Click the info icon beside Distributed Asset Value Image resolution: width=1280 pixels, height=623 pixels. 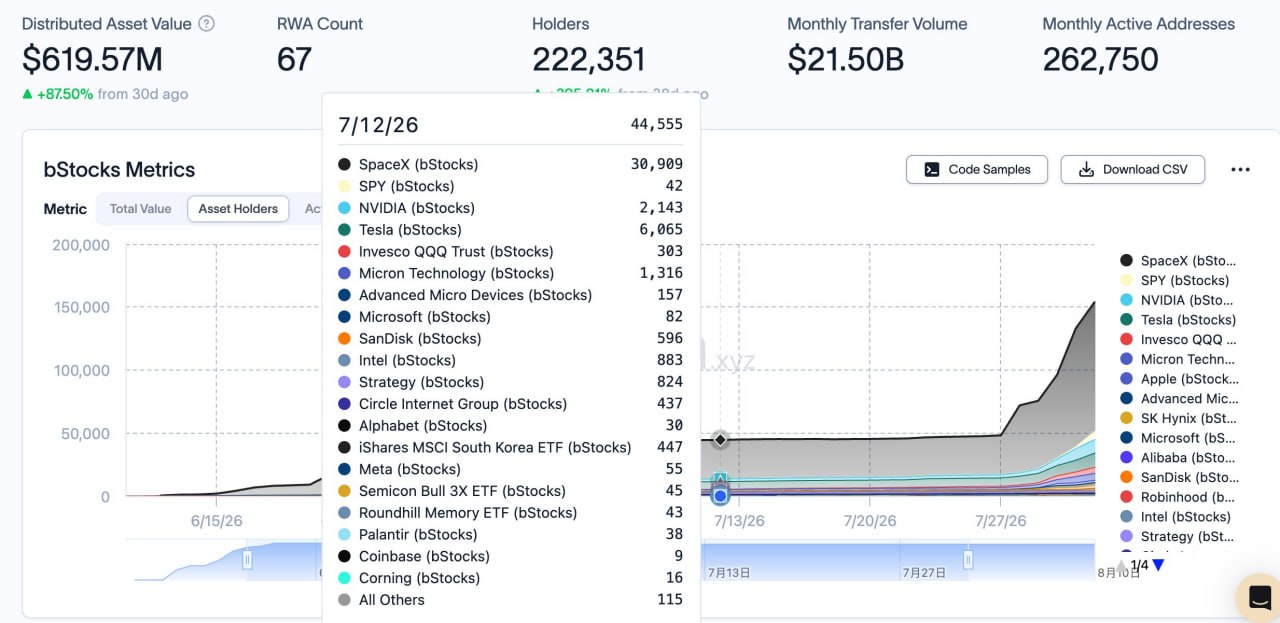[x=206, y=24]
